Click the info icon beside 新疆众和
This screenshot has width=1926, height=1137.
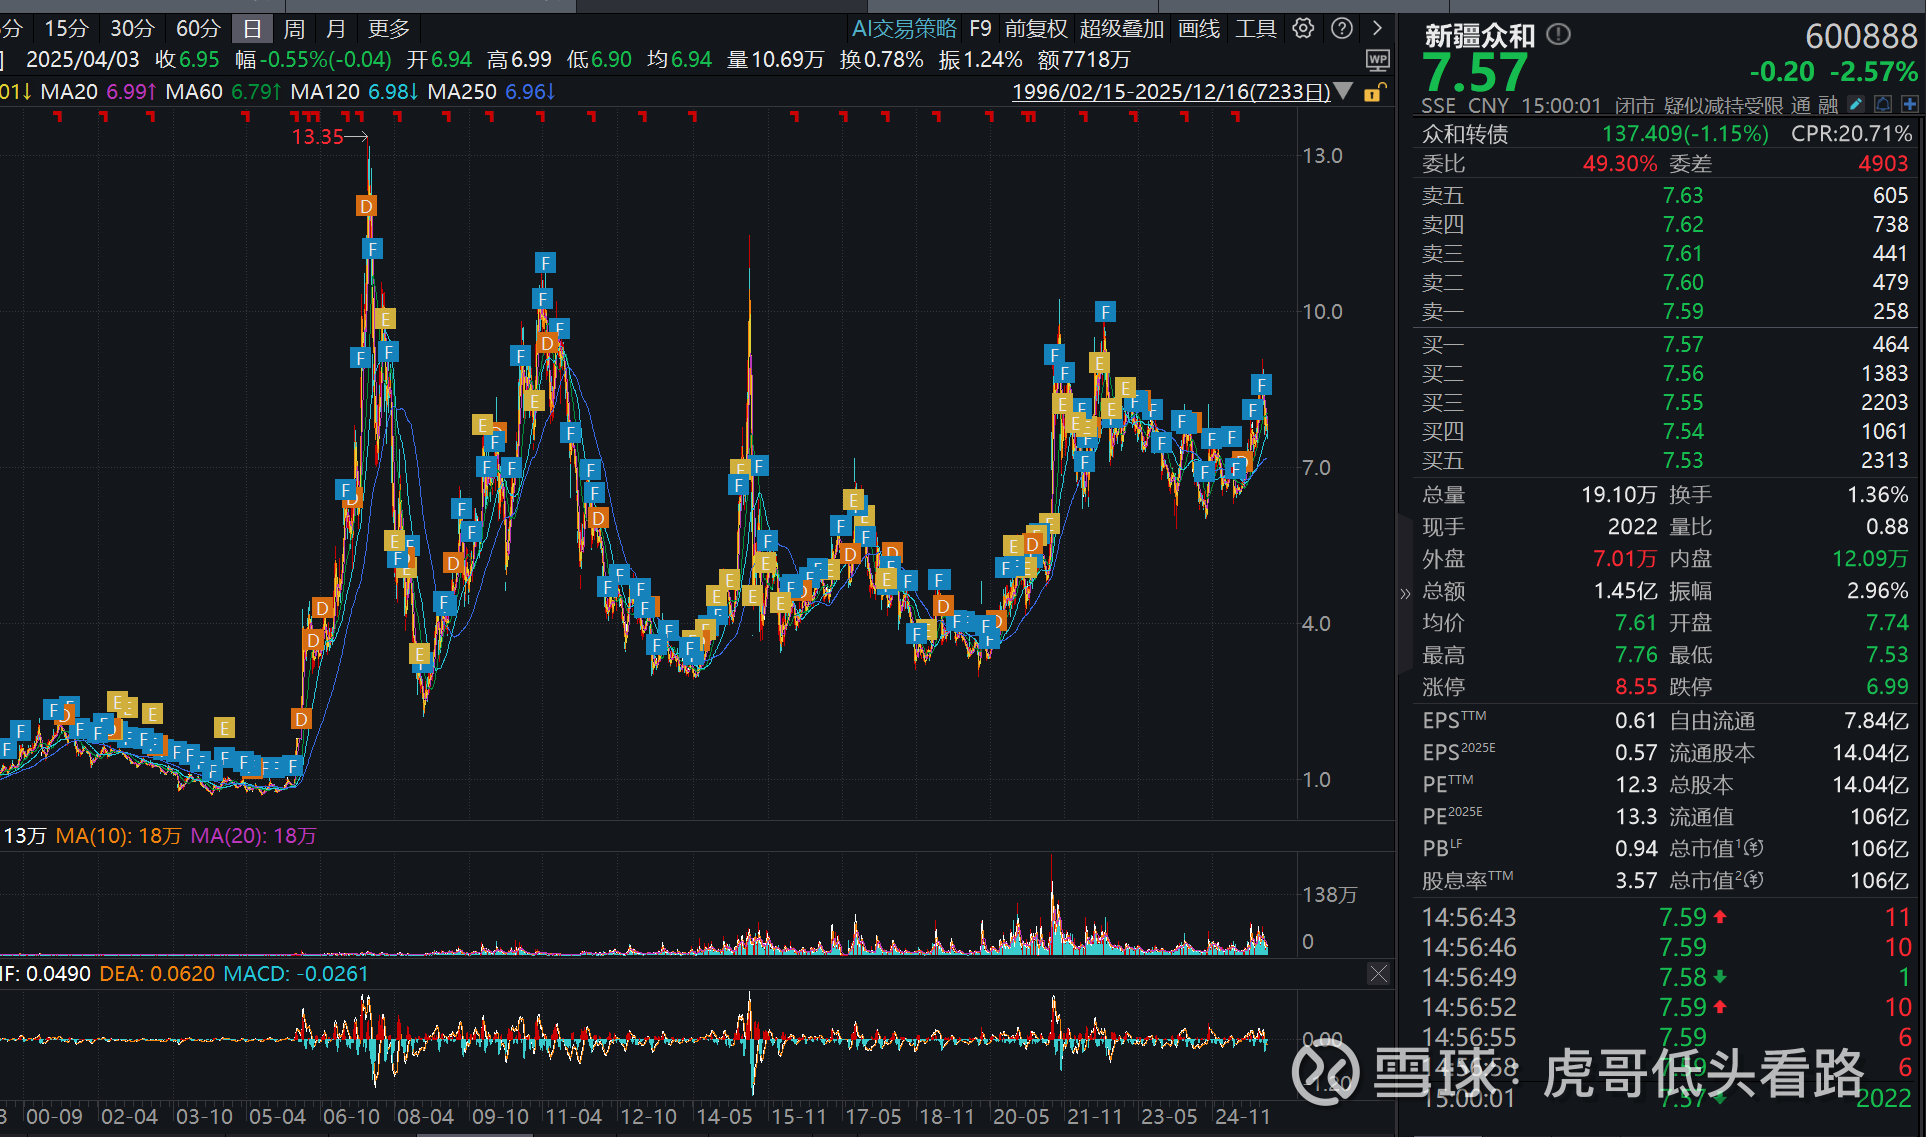1558,35
